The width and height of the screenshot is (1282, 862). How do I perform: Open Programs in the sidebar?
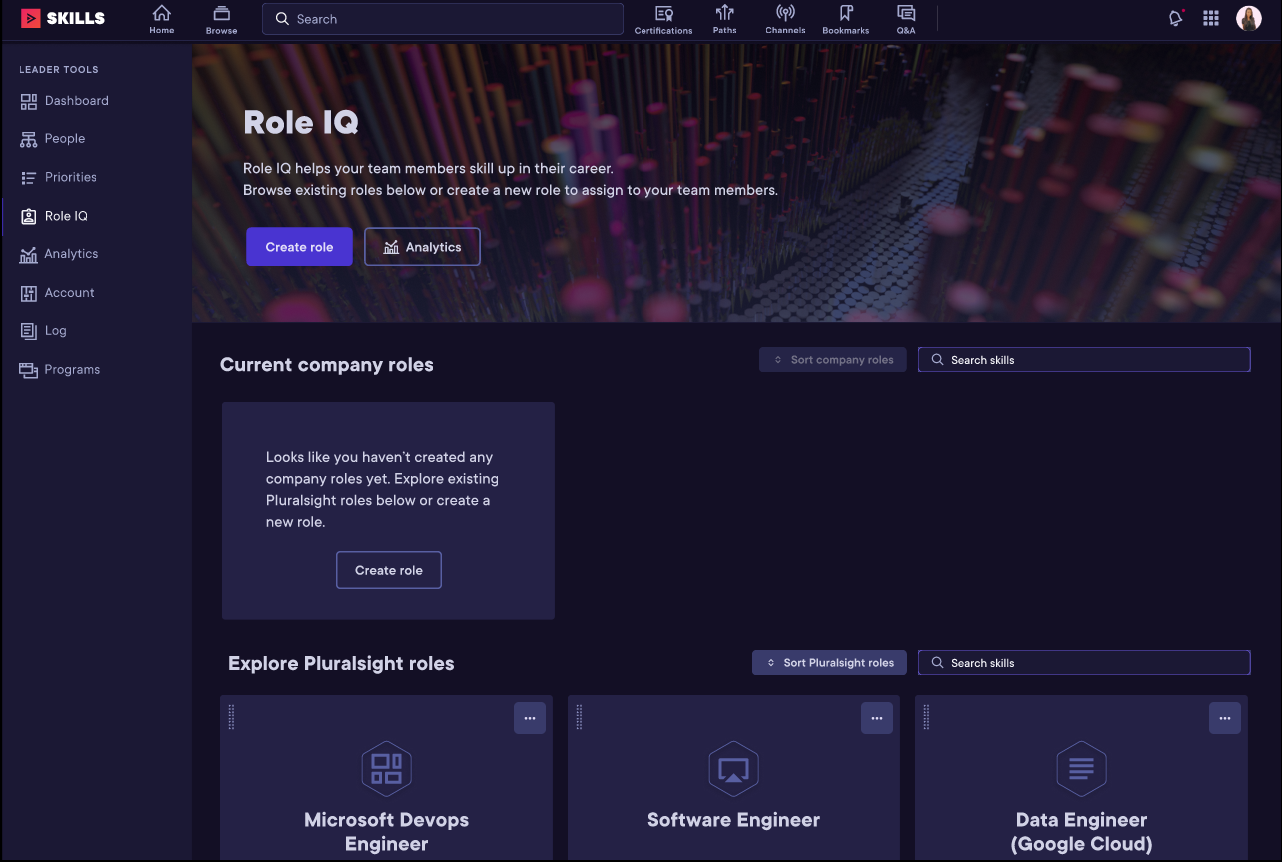tap(60, 370)
